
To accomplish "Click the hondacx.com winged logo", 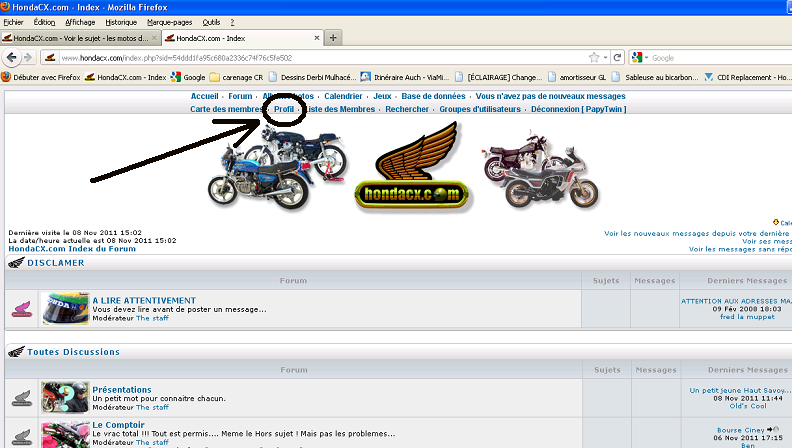I will pos(412,167).
